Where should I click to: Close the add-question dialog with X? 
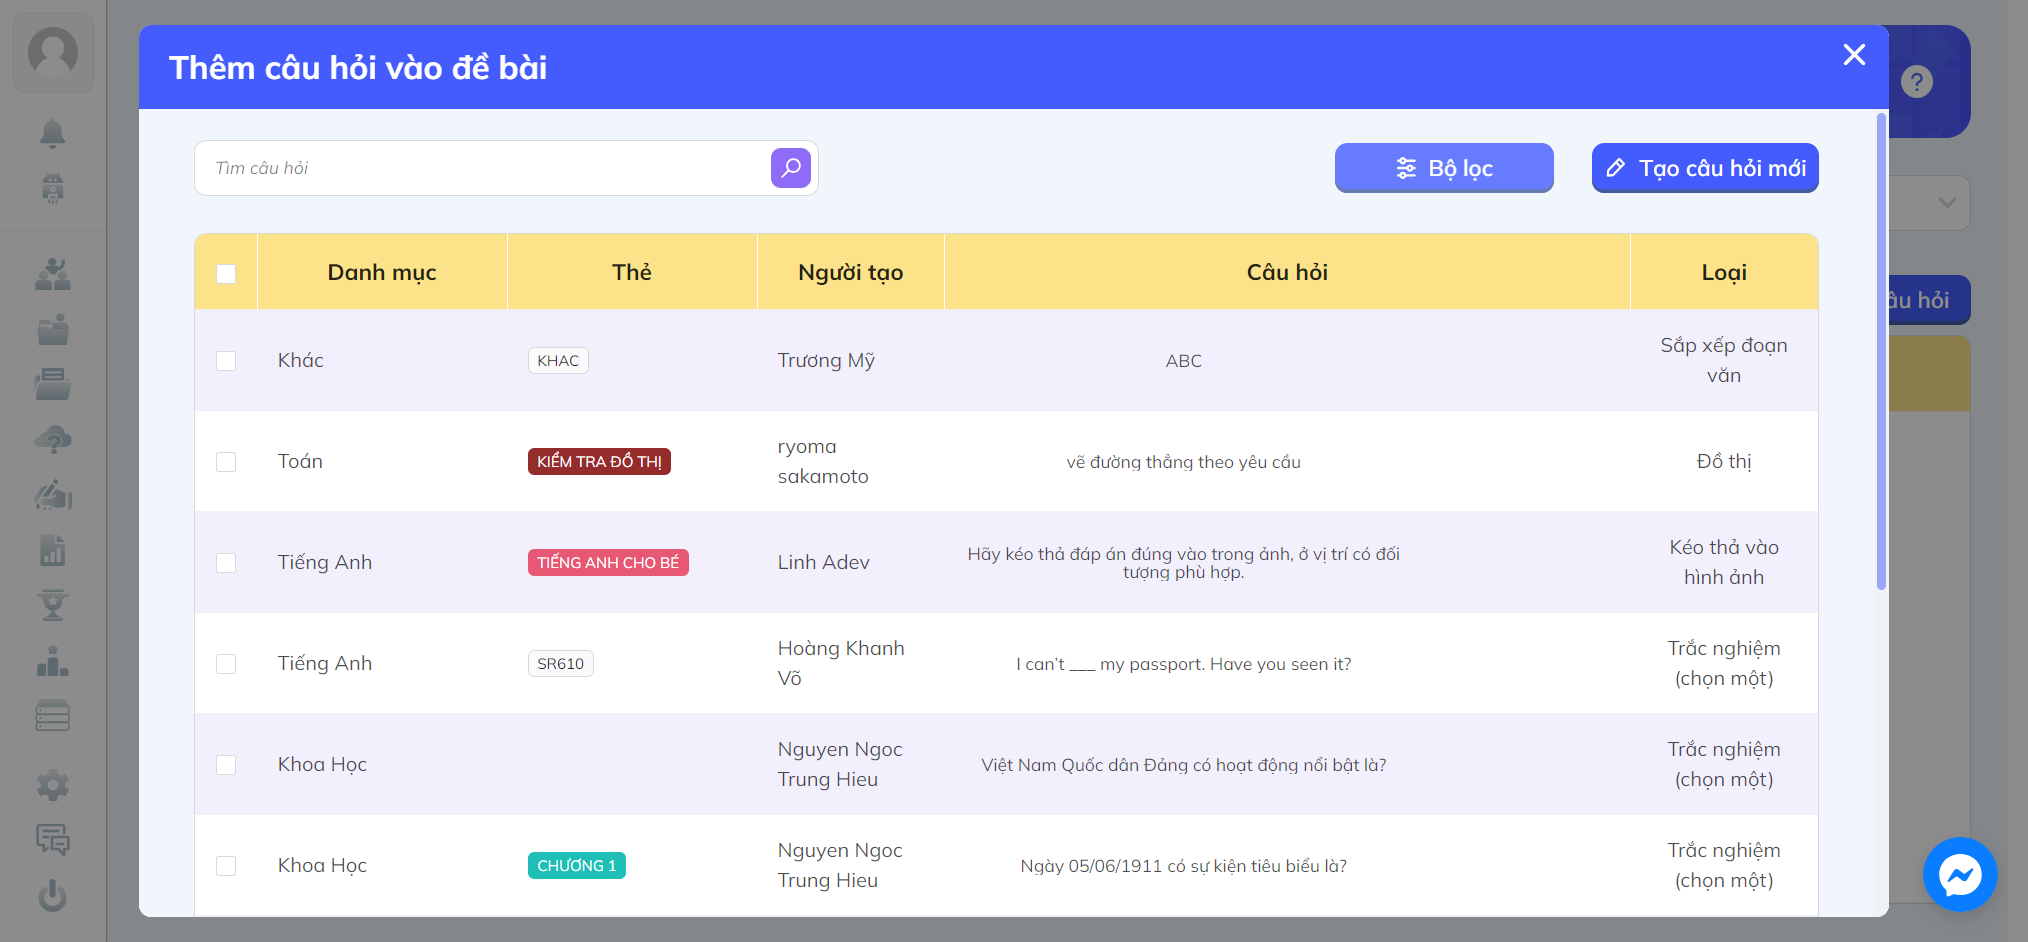[1854, 55]
